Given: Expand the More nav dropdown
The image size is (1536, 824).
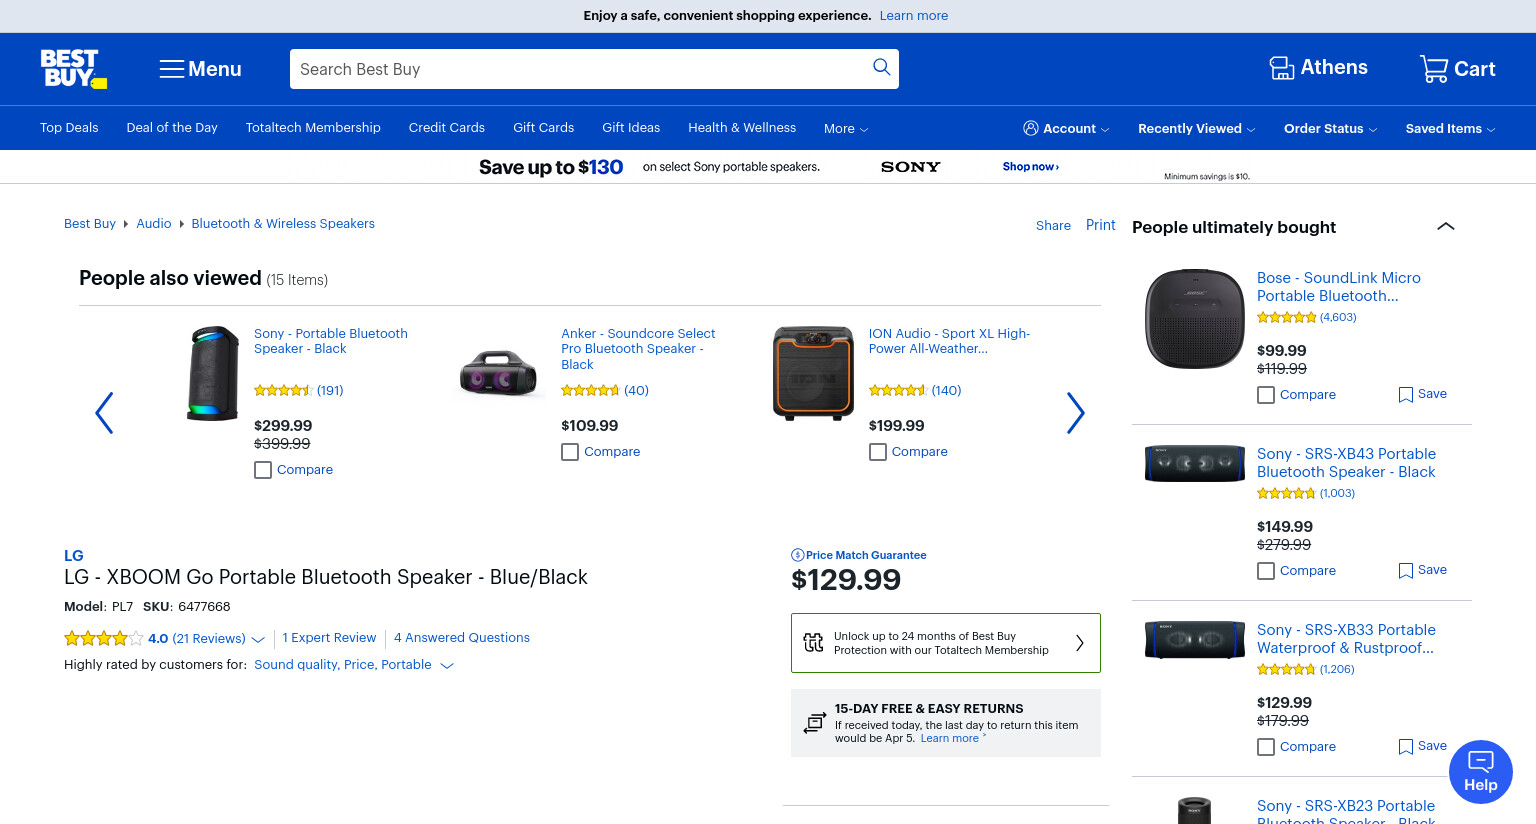Looking at the screenshot, I should [846, 129].
